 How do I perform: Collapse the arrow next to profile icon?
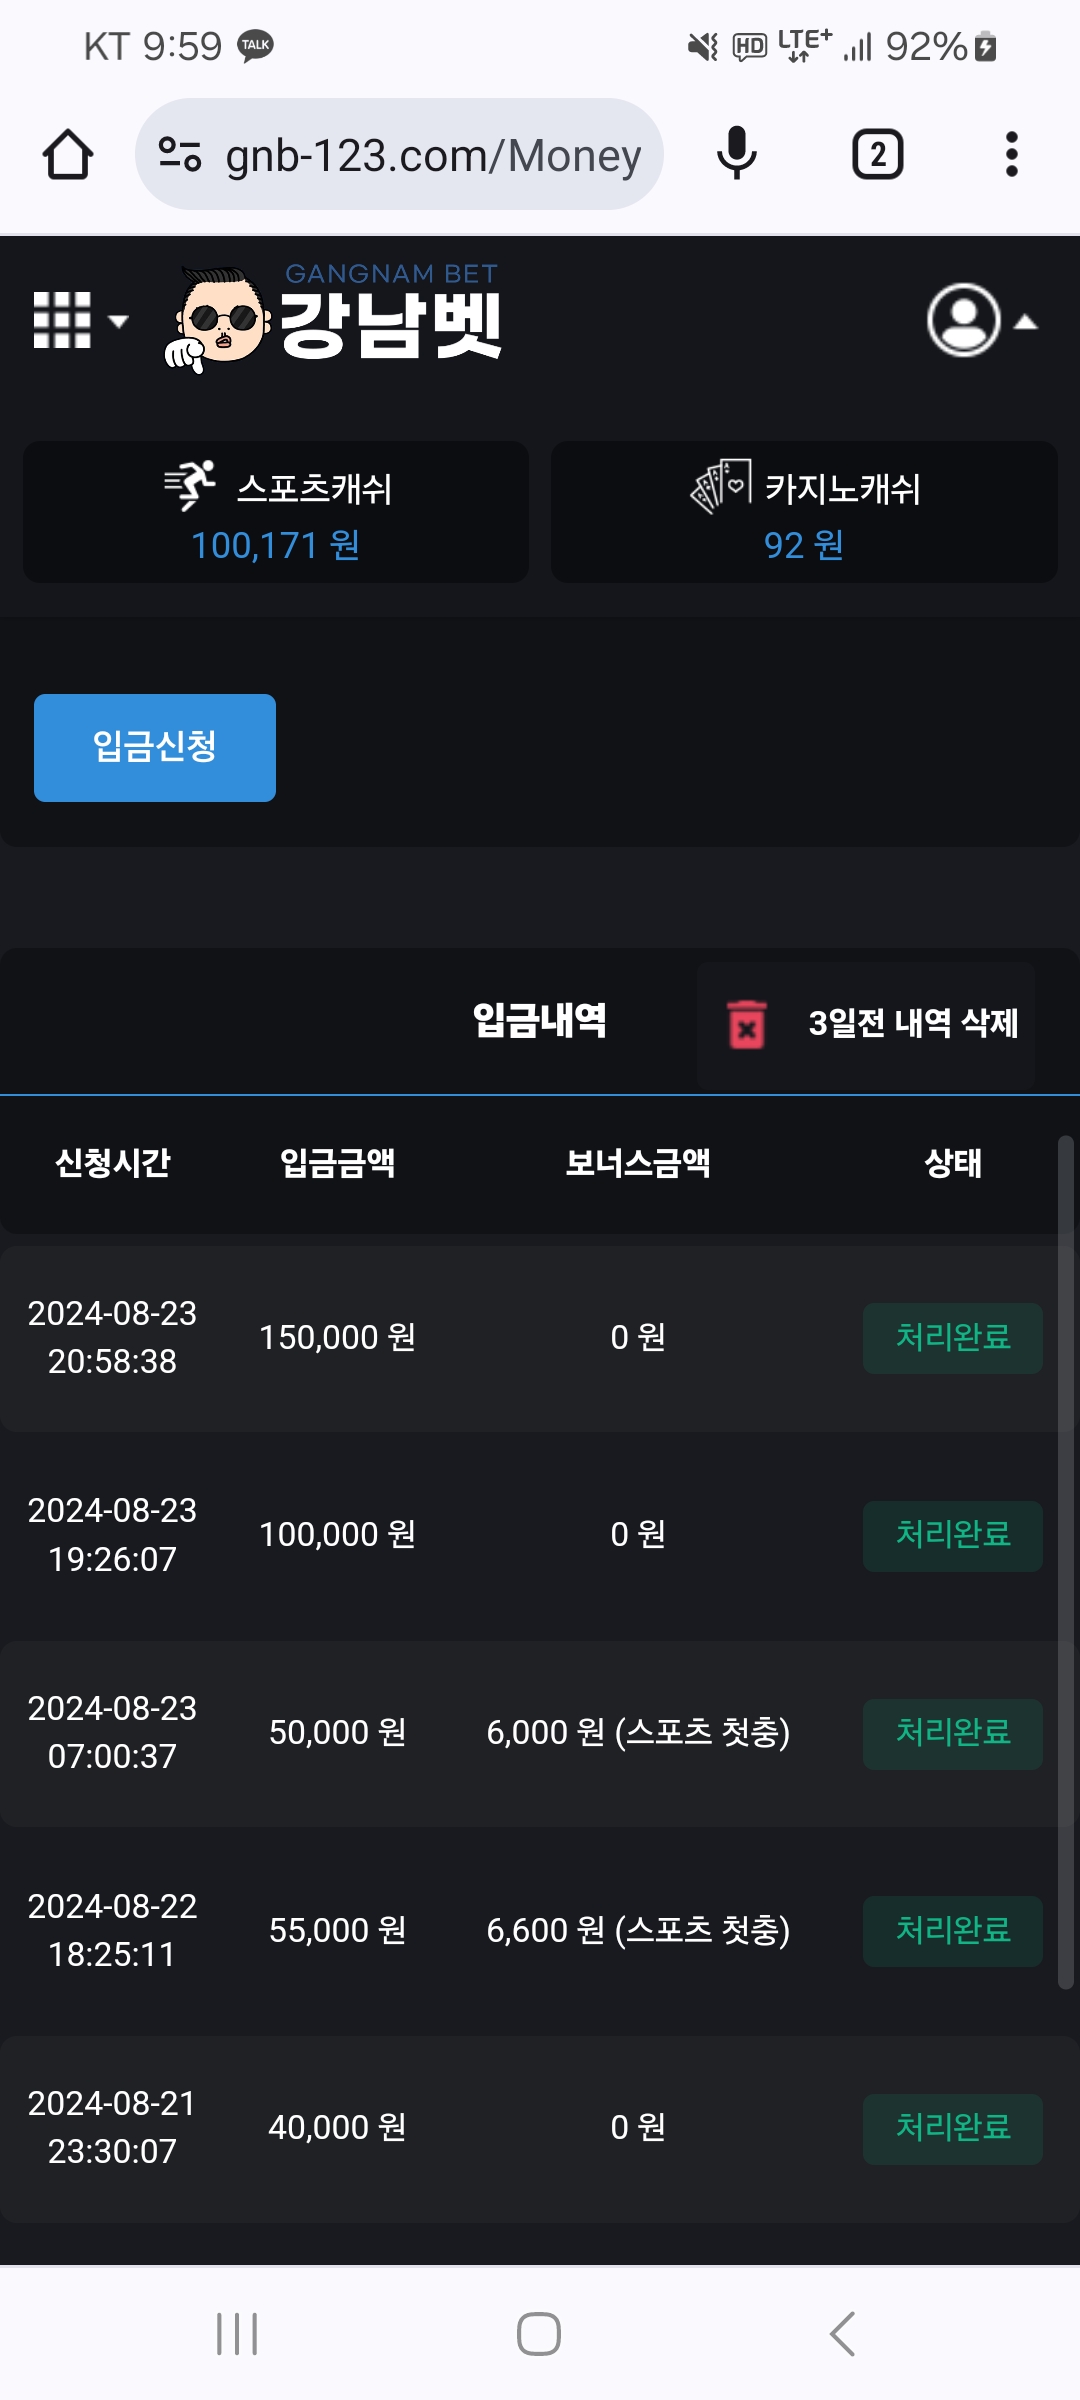[1026, 322]
